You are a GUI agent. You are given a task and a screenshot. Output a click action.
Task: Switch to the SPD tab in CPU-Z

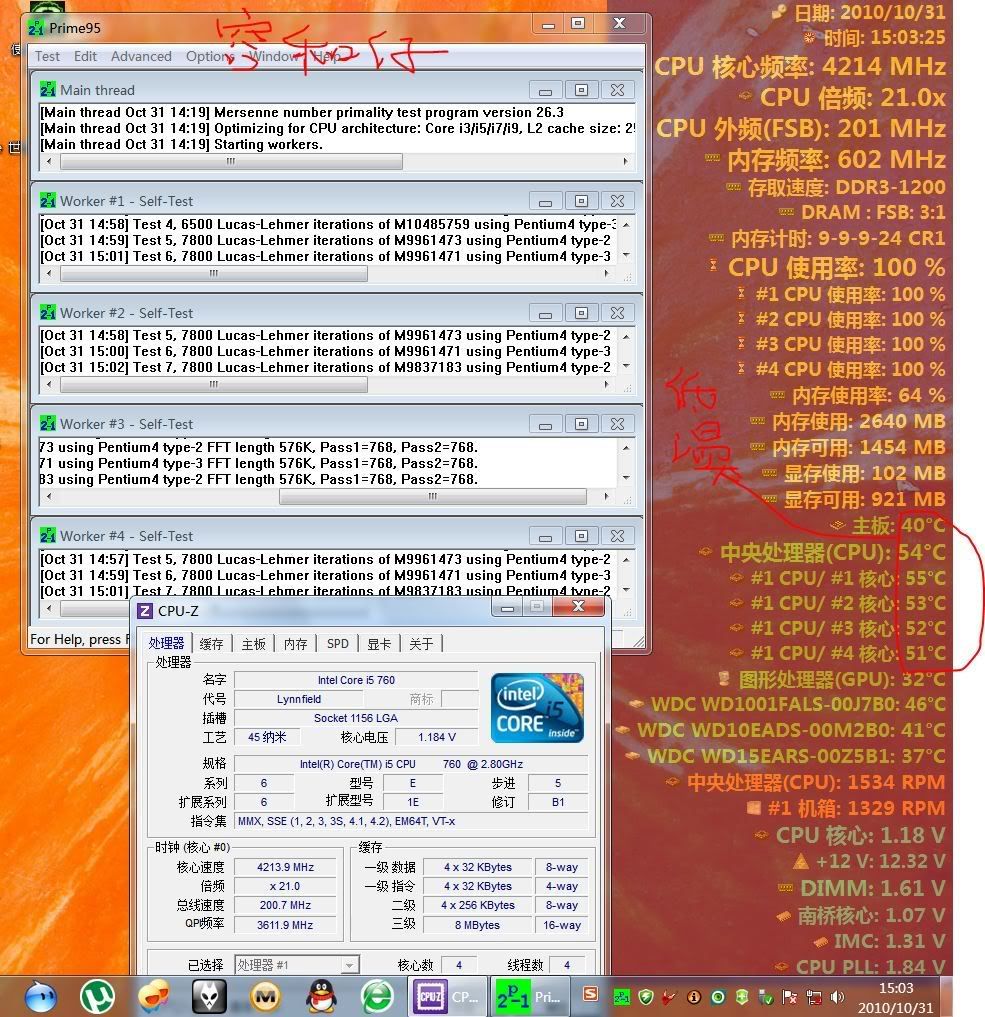tap(338, 644)
